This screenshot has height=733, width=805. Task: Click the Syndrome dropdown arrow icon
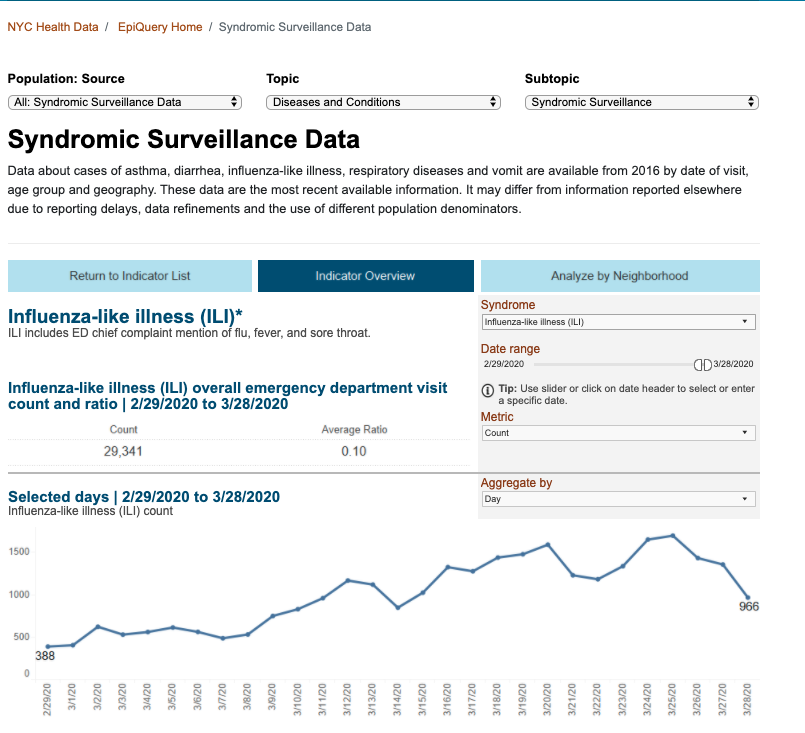(x=744, y=322)
